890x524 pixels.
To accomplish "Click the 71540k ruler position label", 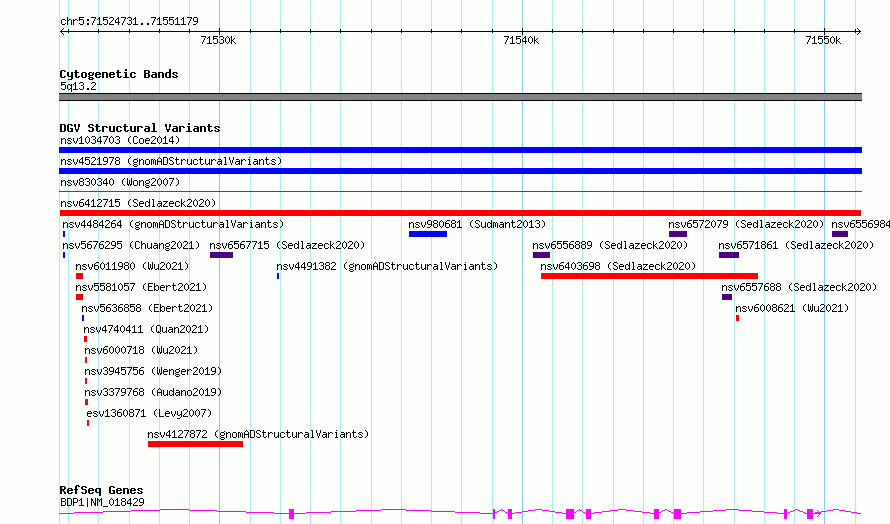I will (x=521, y=40).
